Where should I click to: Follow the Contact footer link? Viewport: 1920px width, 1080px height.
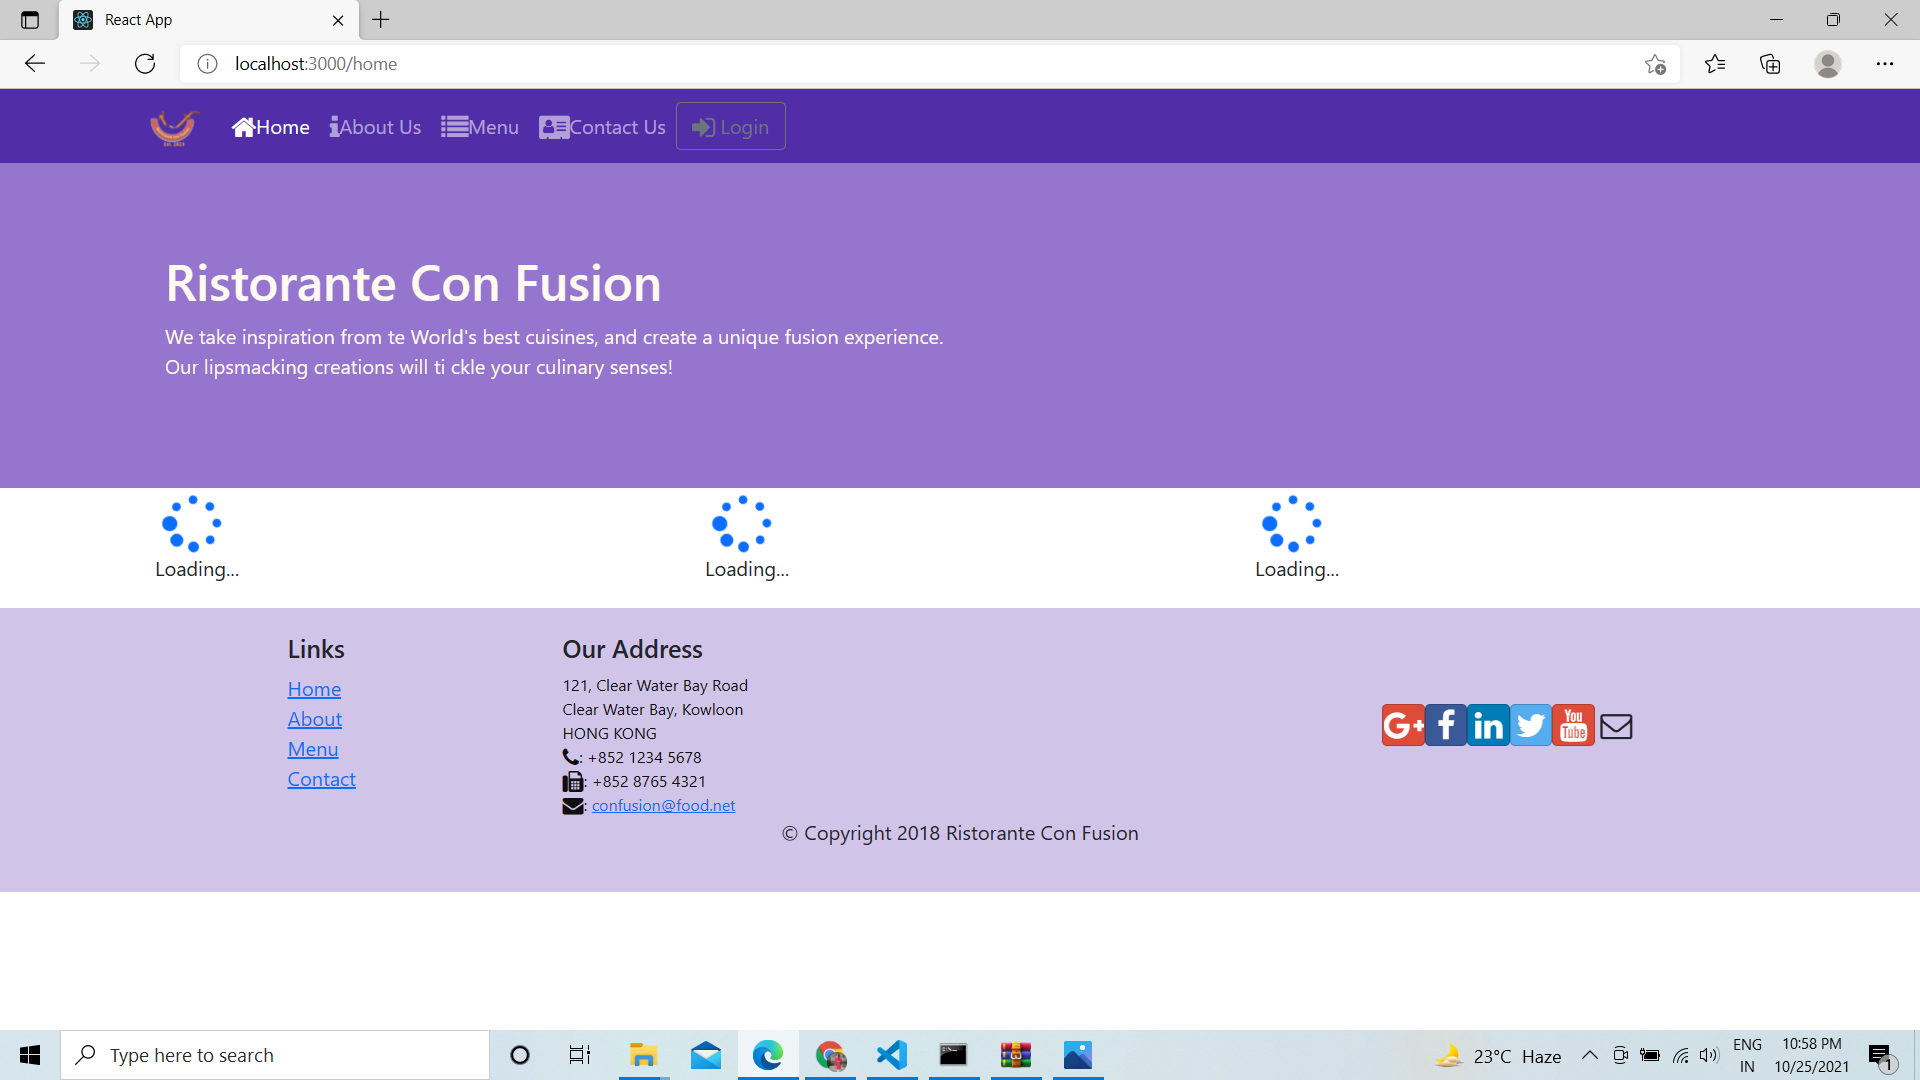pyautogui.click(x=322, y=779)
